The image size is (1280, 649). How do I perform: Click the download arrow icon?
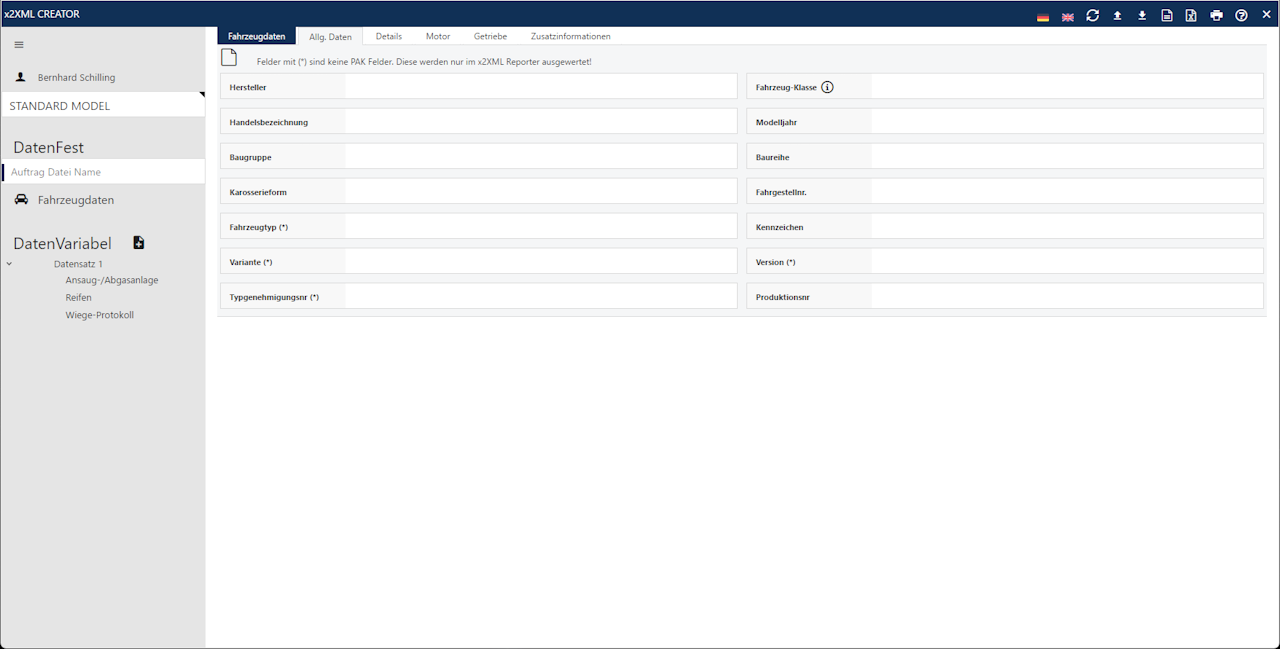(x=1142, y=16)
